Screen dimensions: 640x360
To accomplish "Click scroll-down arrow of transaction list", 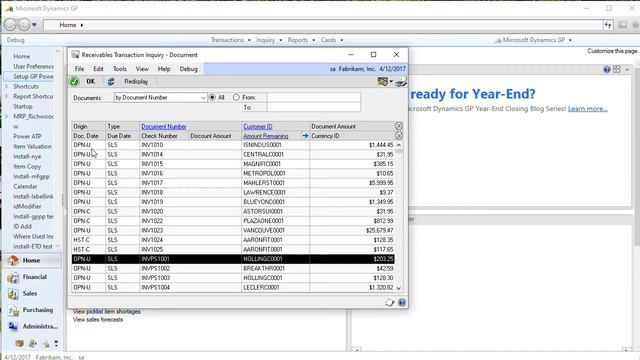I will (399, 288).
